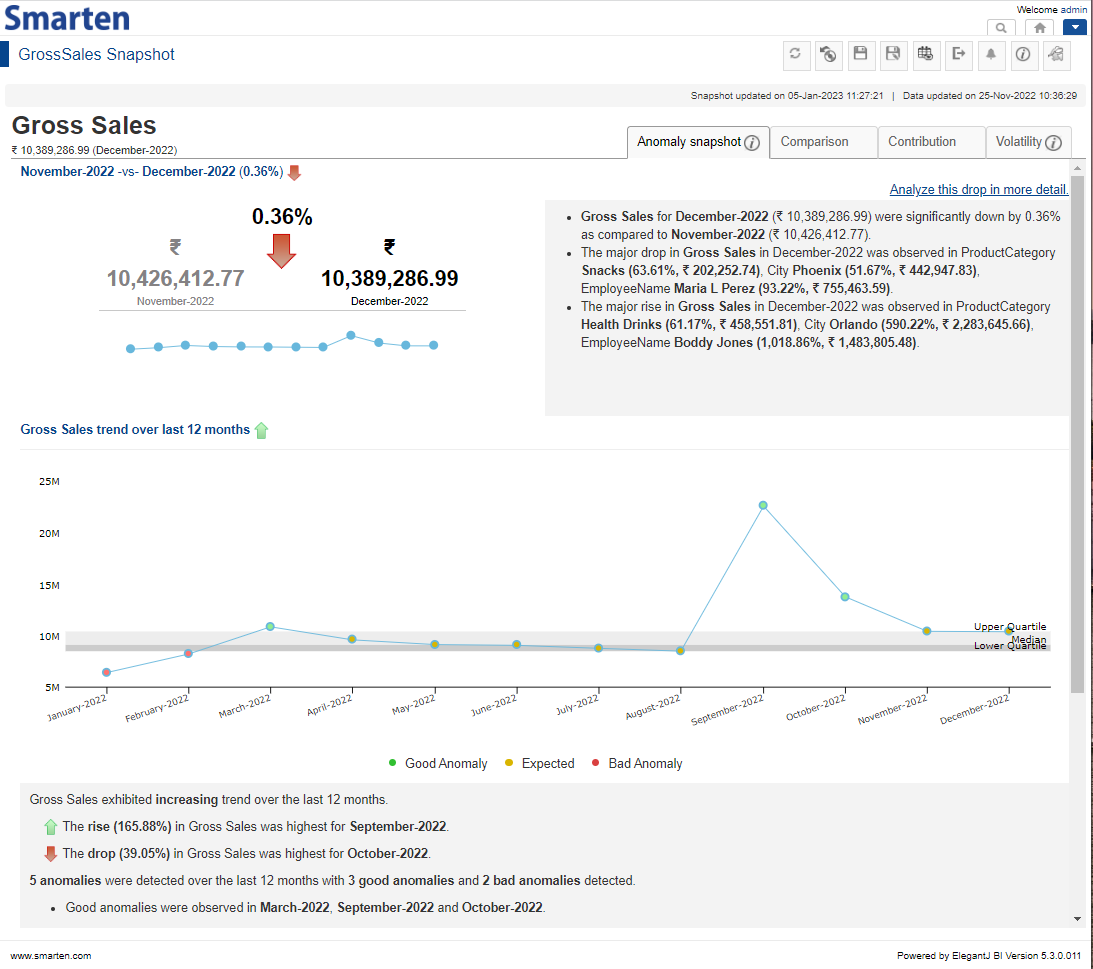The width and height of the screenshot is (1093, 969).
Task: Click the toolbar information icon
Action: pos(1023,54)
